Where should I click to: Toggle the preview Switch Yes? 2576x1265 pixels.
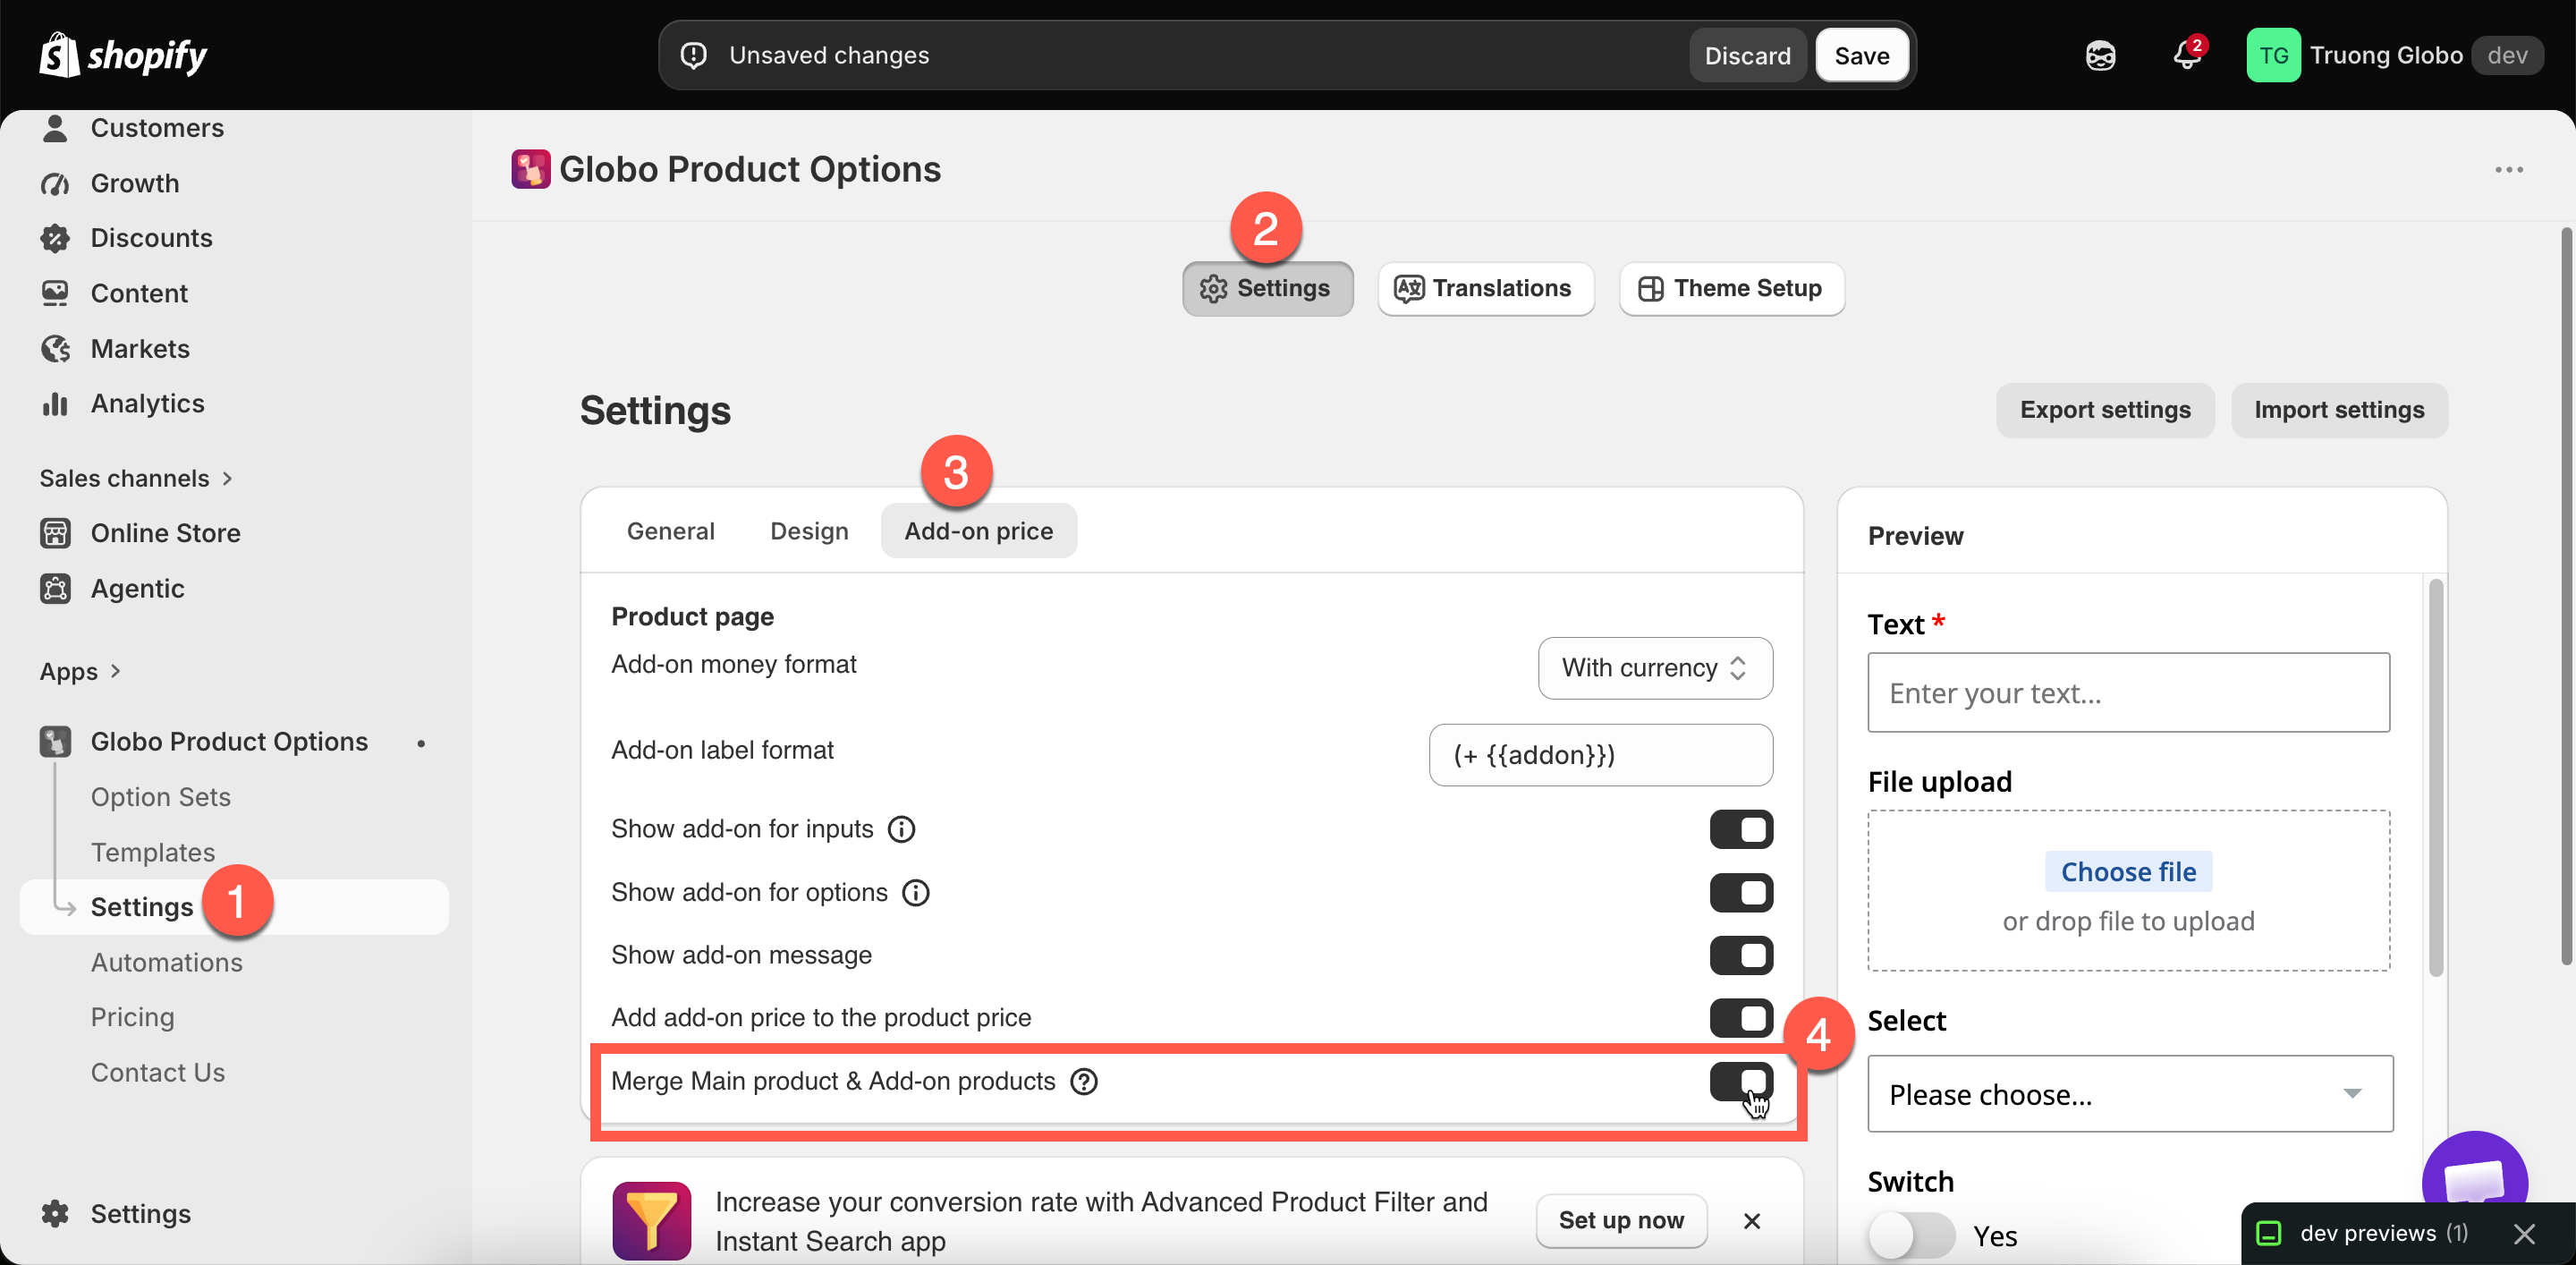pos(1911,1236)
